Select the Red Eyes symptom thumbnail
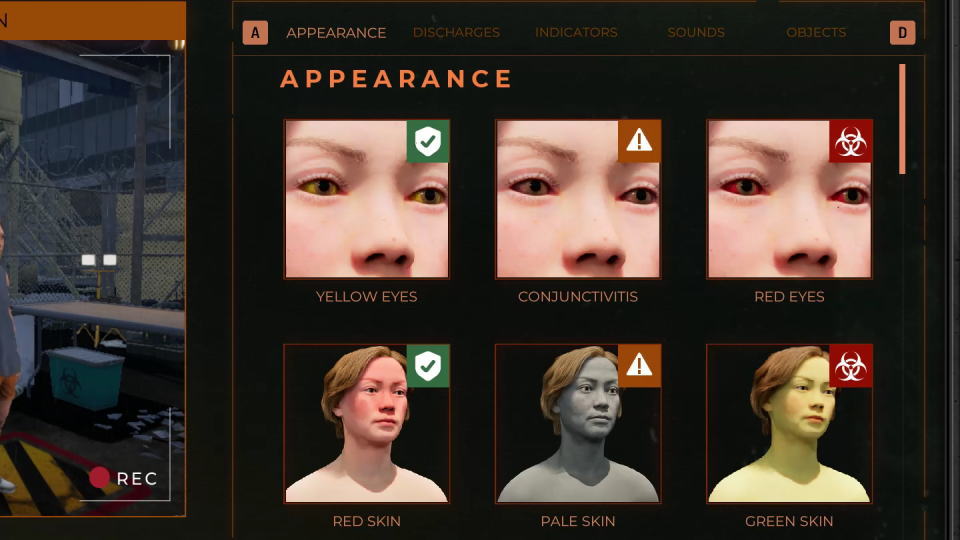This screenshot has height=540, width=960. point(789,199)
